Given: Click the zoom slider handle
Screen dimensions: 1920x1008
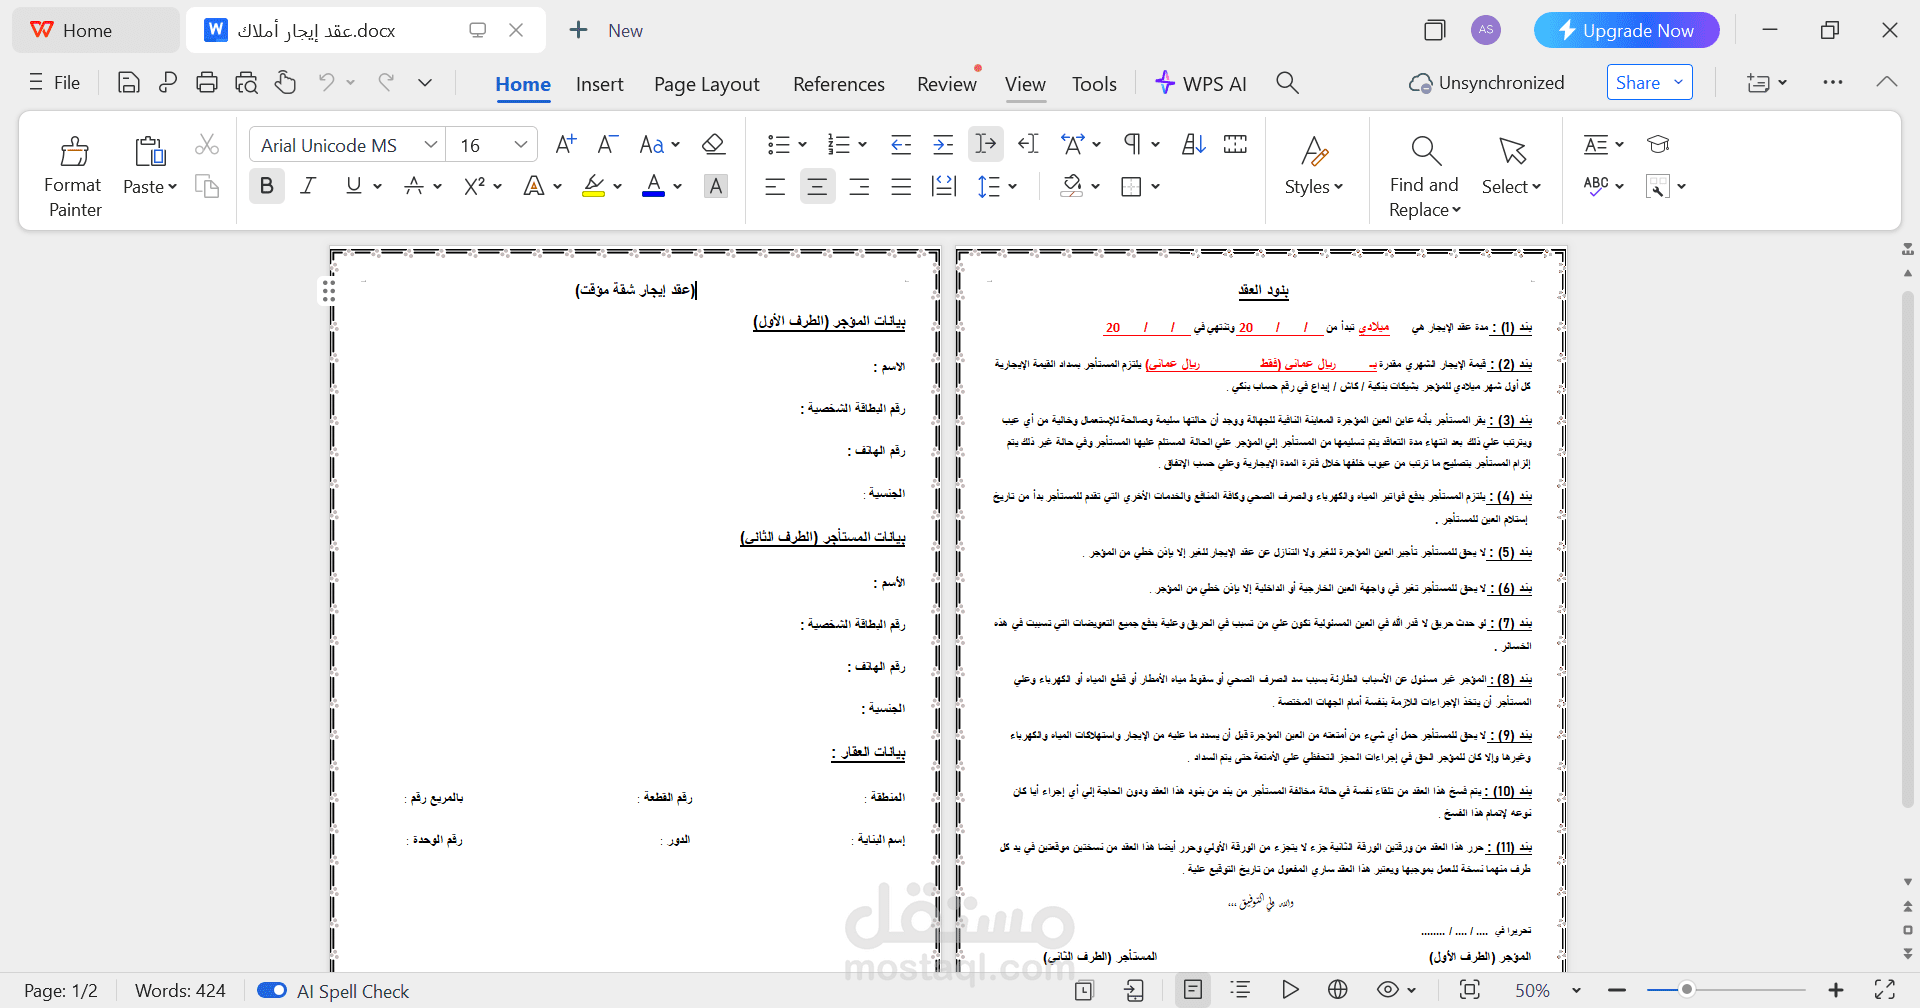Looking at the screenshot, I should pos(1687,990).
